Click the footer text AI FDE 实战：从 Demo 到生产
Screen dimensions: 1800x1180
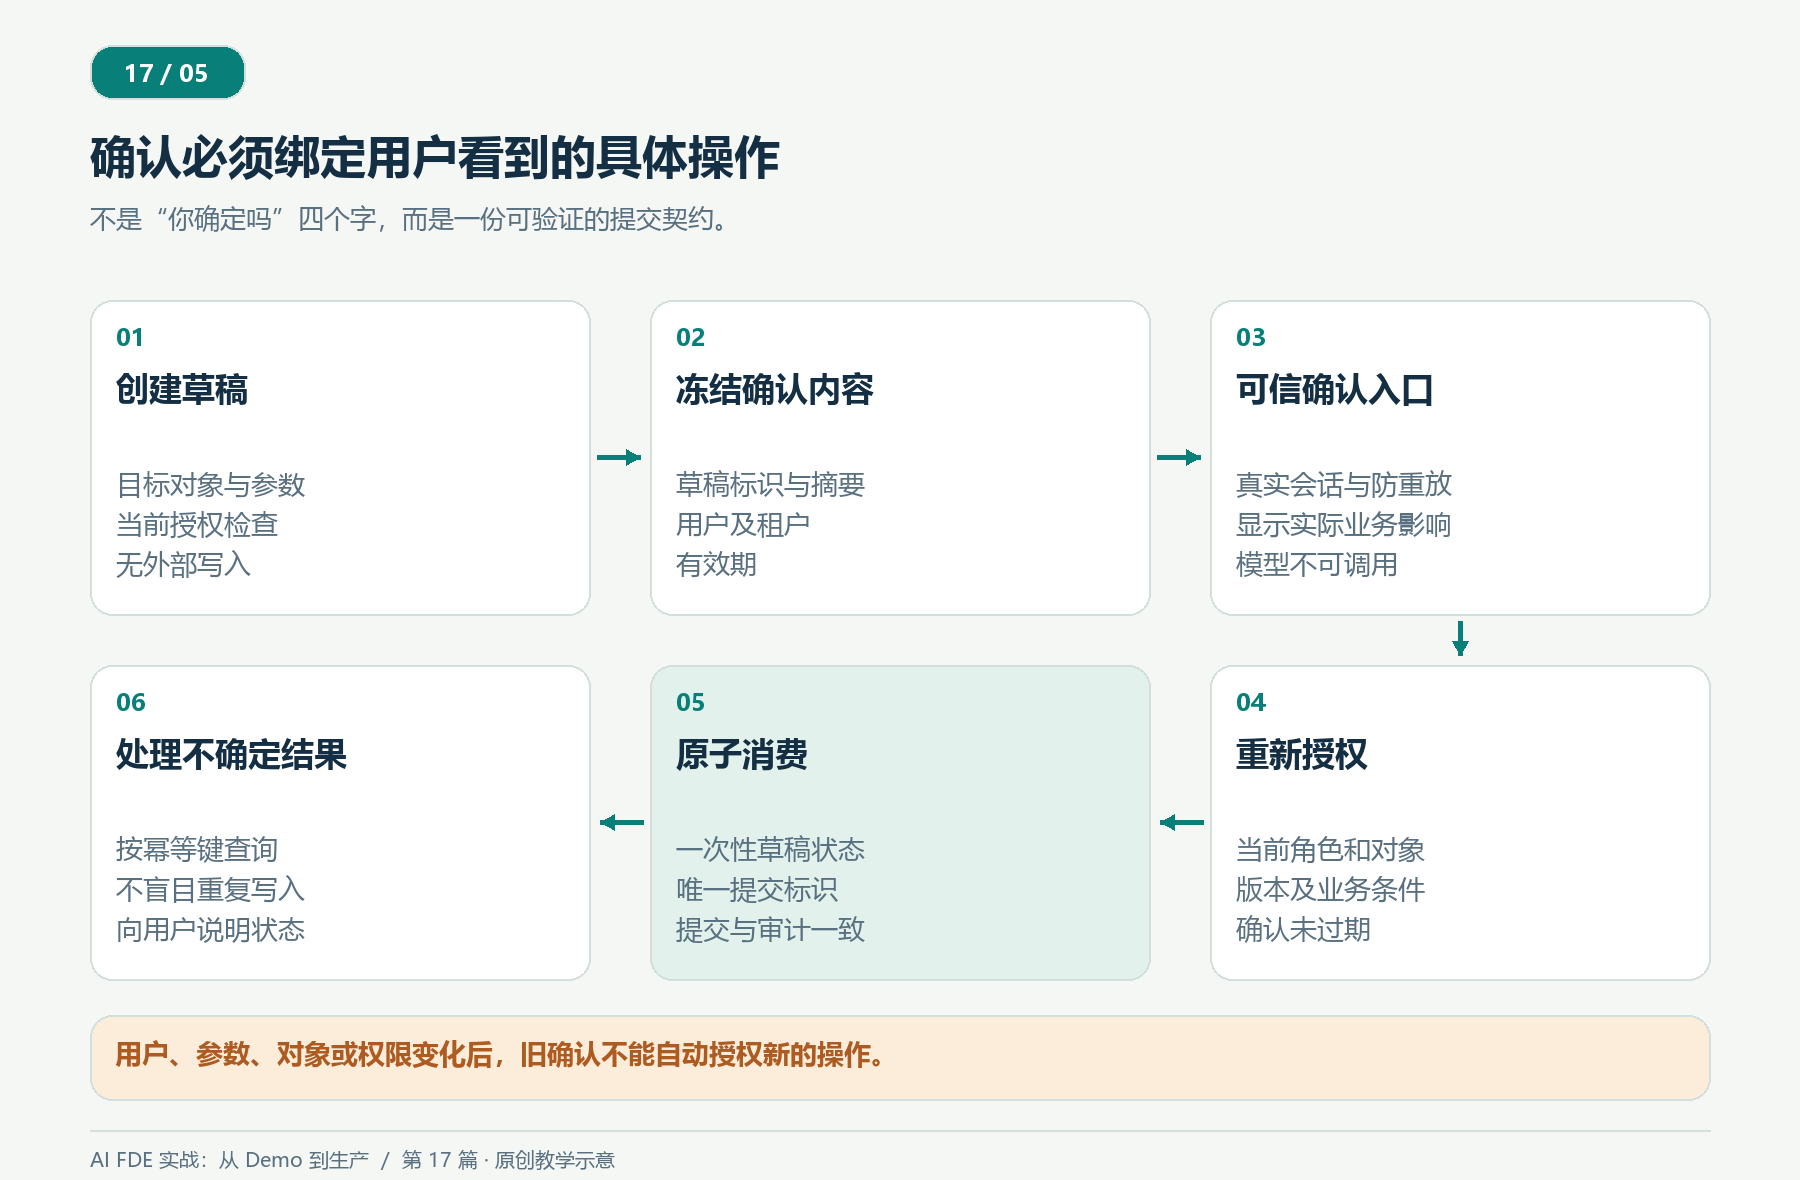229,1160
